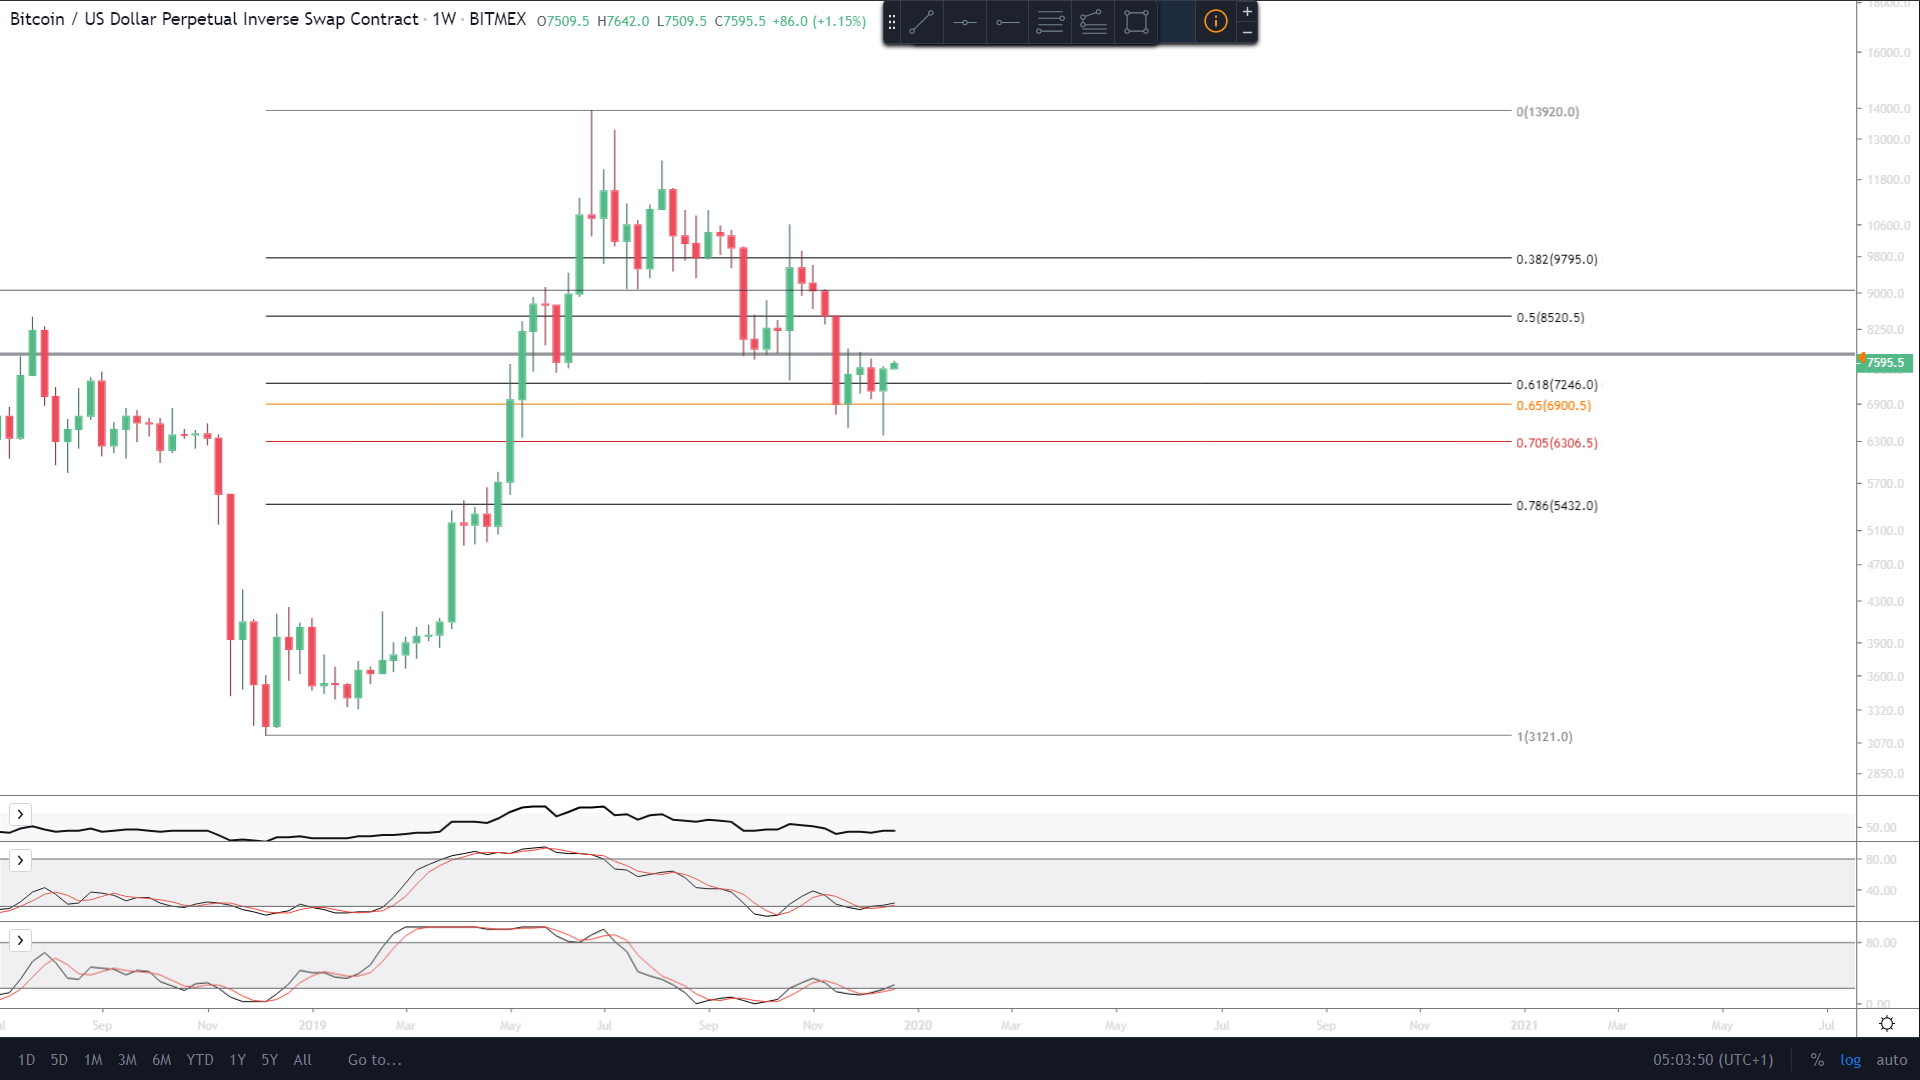This screenshot has height=1080, width=1920.
Task: Click the time zone clock display
Action: coord(1712,1060)
